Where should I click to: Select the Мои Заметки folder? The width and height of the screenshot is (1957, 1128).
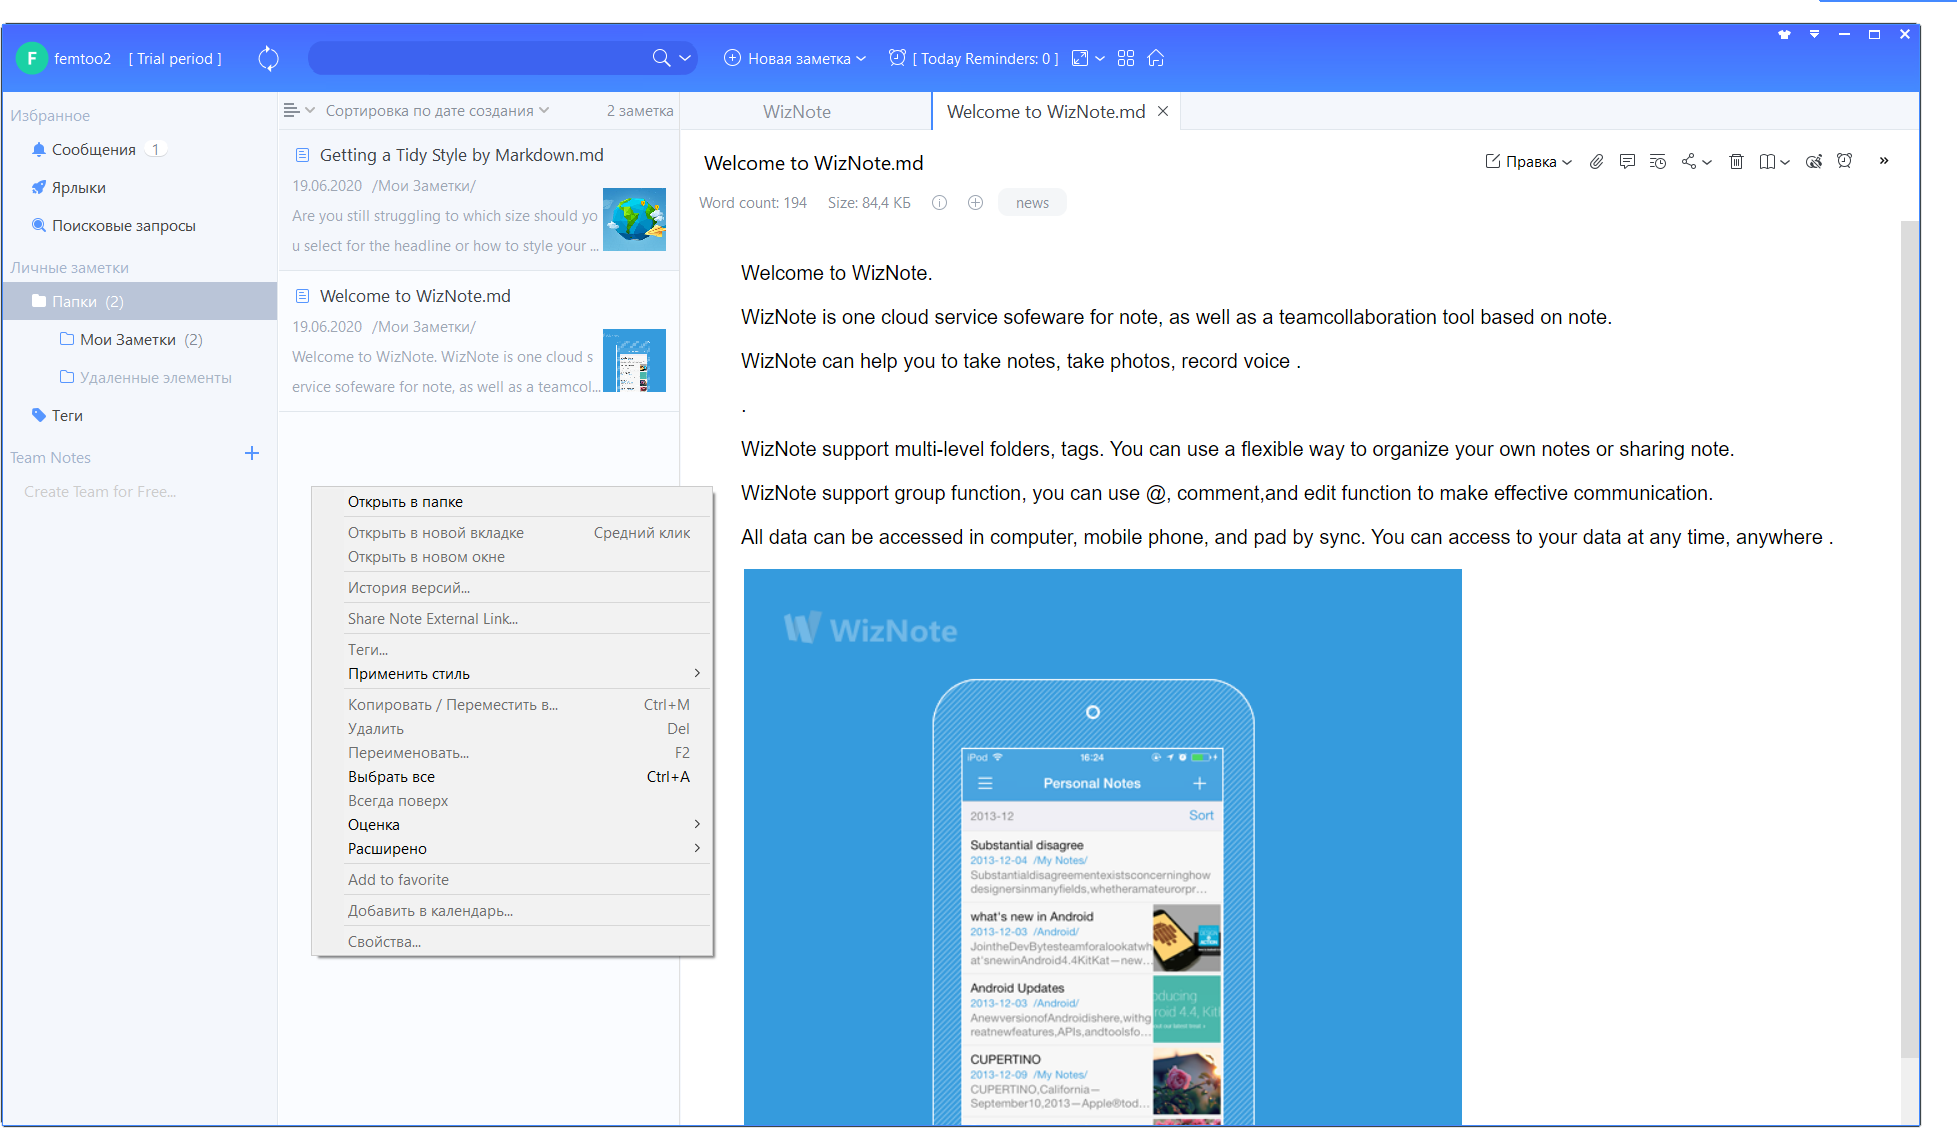(x=139, y=339)
